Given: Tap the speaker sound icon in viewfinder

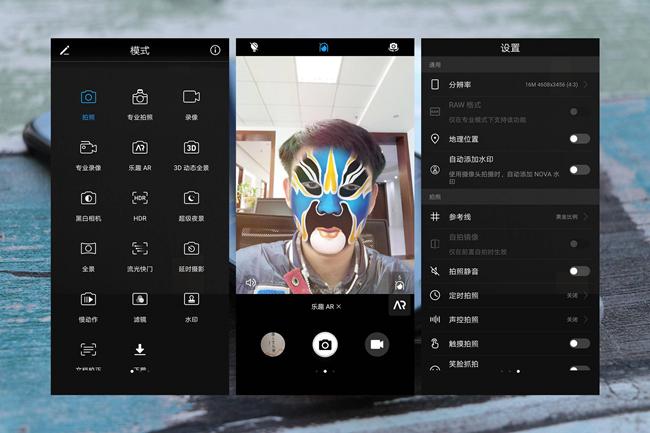Looking at the screenshot, I should pos(251,283).
